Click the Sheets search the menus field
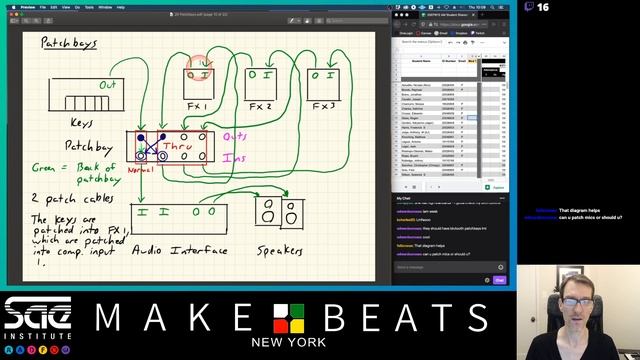Viewport: 640px width, 360px height. pyautogui.click(x=421, y=42)
